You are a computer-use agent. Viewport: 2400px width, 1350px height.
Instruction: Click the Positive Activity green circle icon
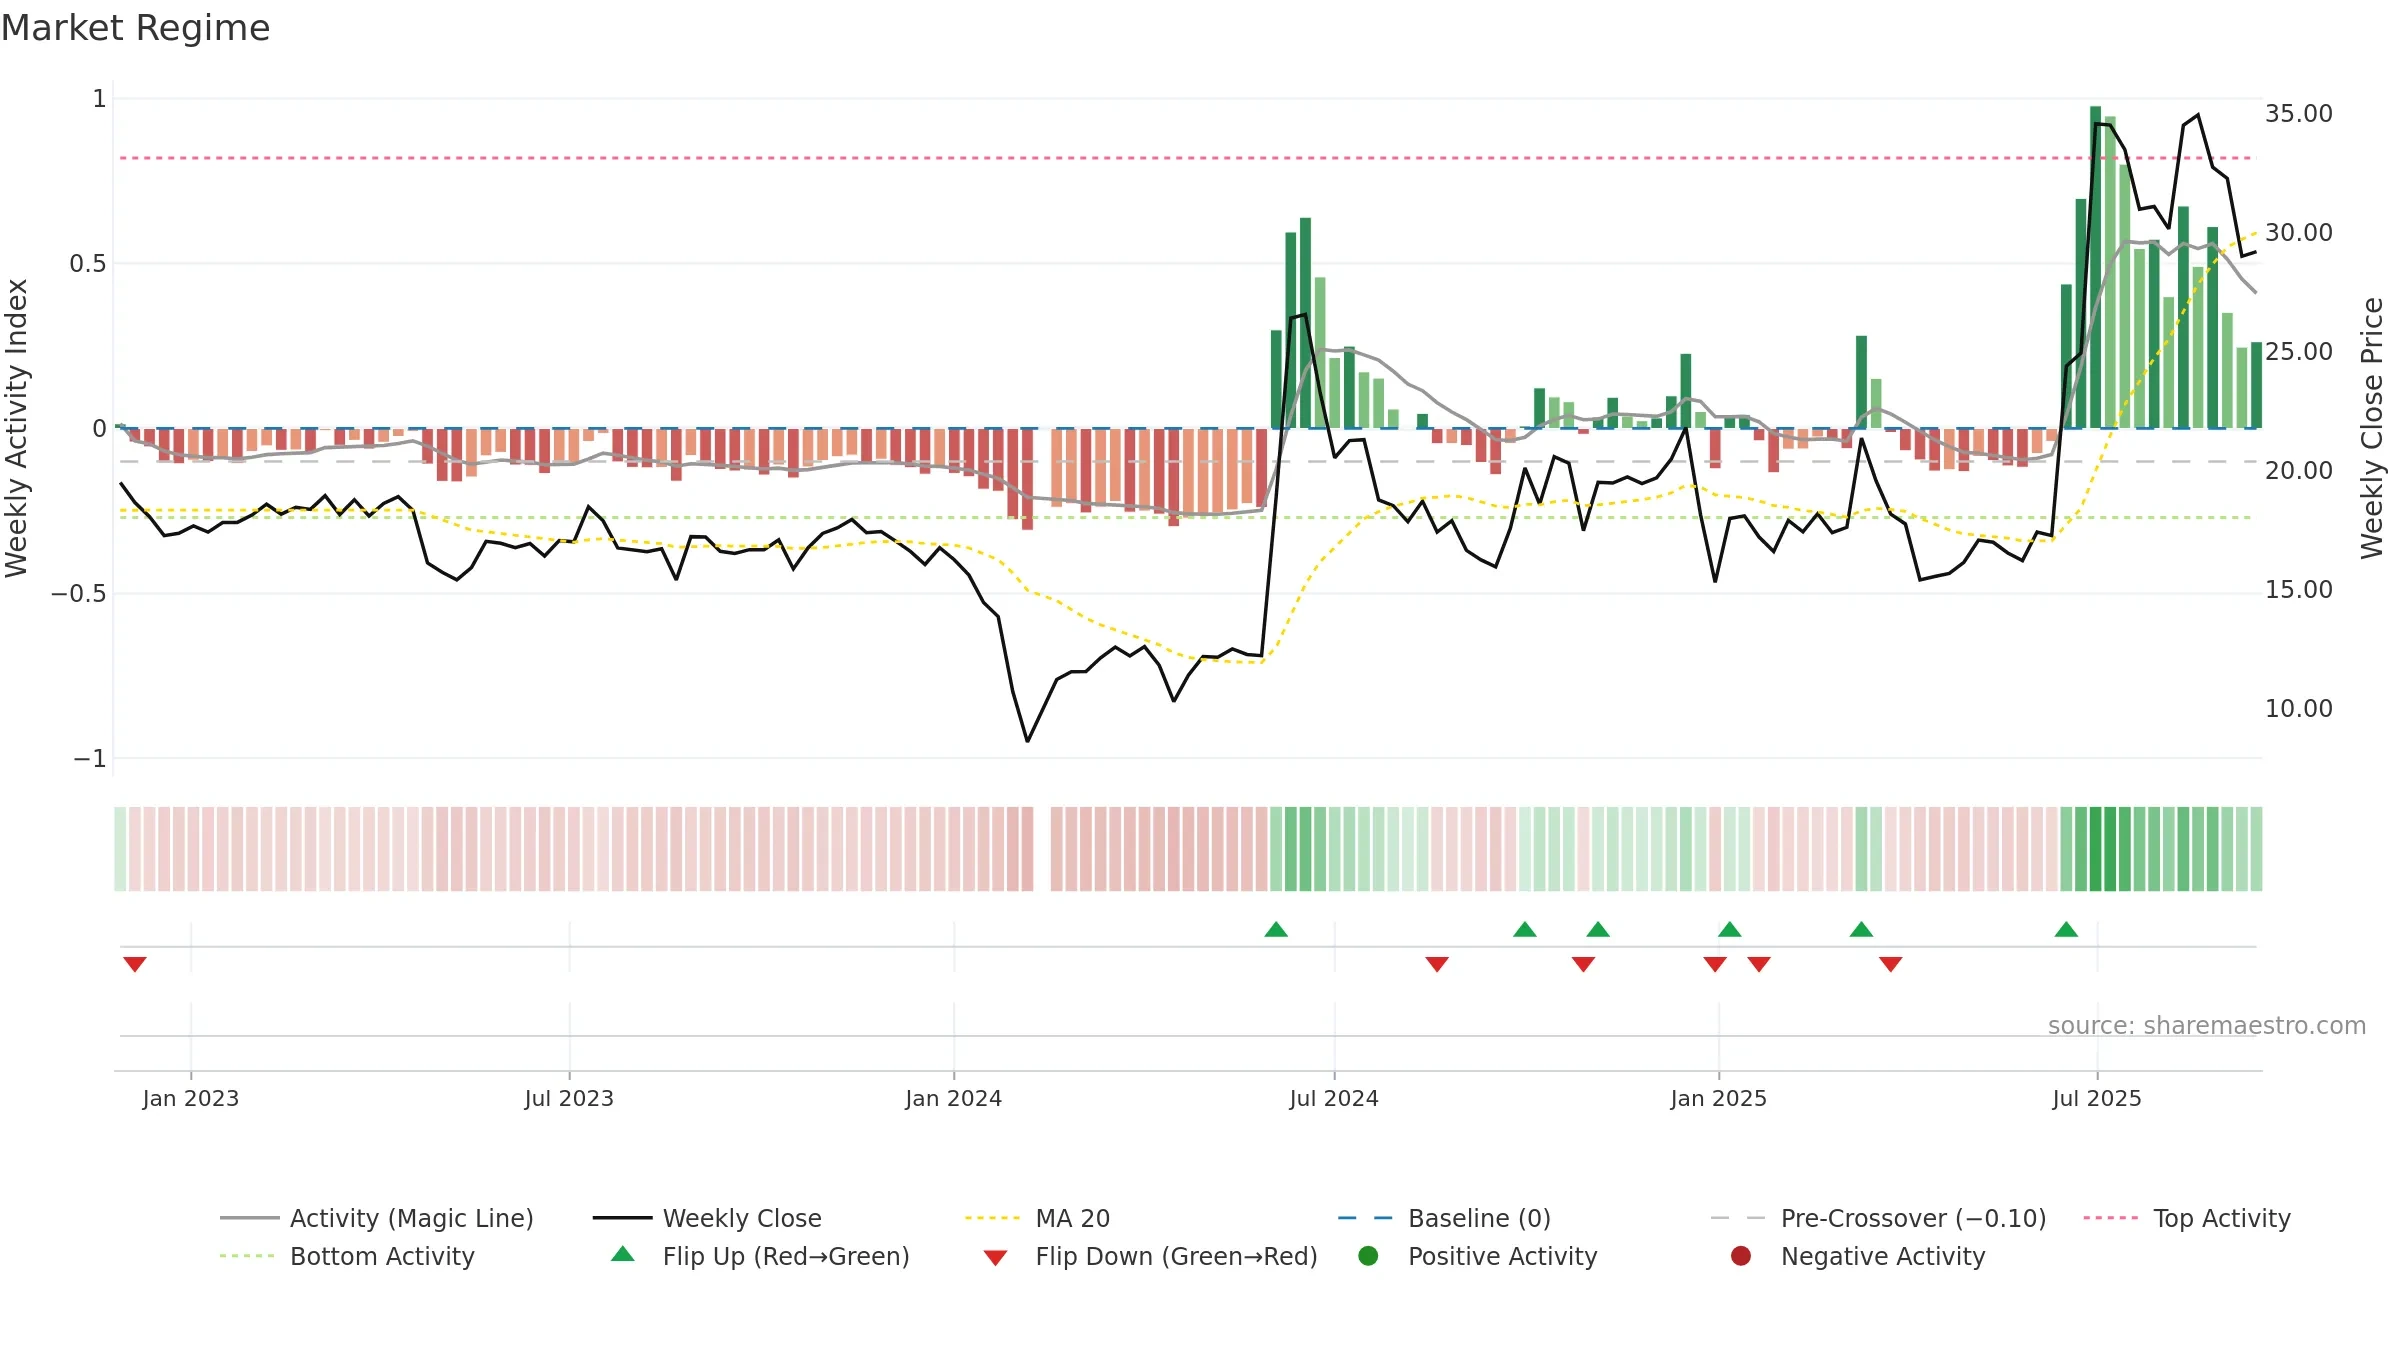point(1368,1255)
